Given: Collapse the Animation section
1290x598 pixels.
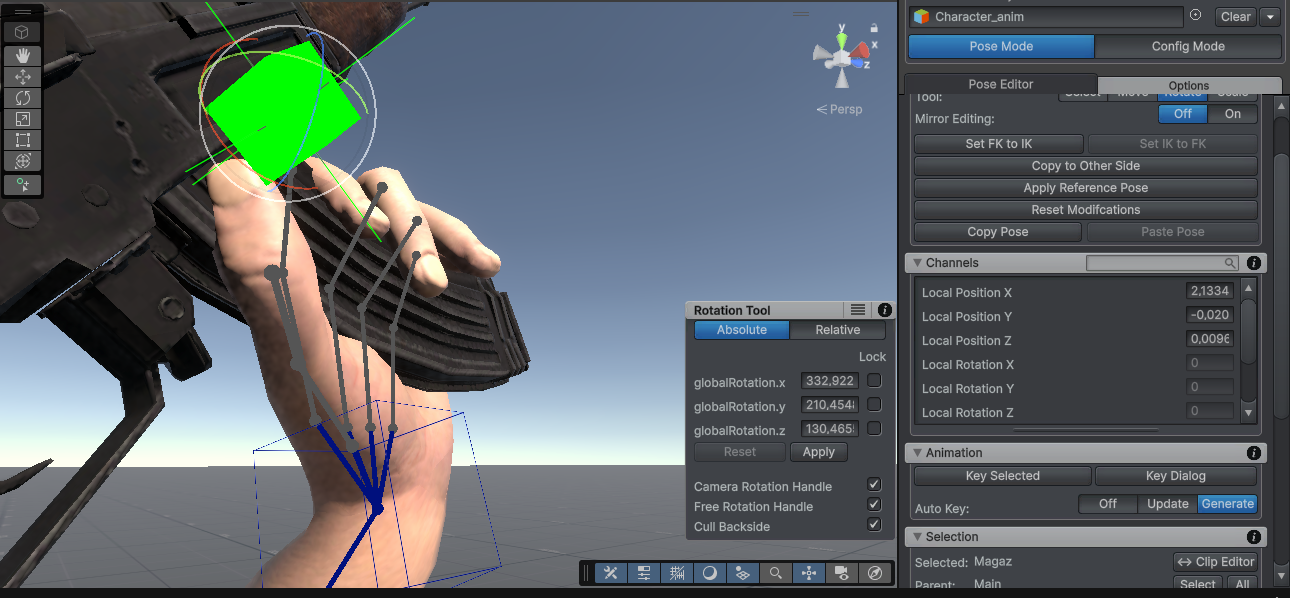Looking at the screenshot, I should click(917, 453).
